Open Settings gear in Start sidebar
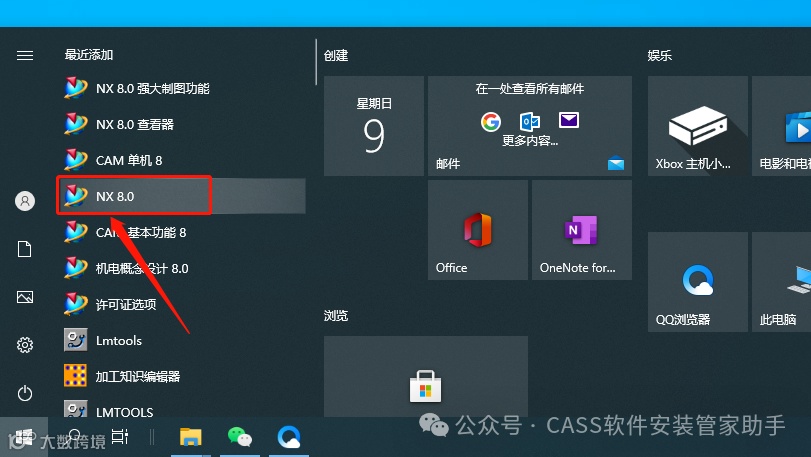Viewport: 811px width, 457px height. tap(25, 345)
